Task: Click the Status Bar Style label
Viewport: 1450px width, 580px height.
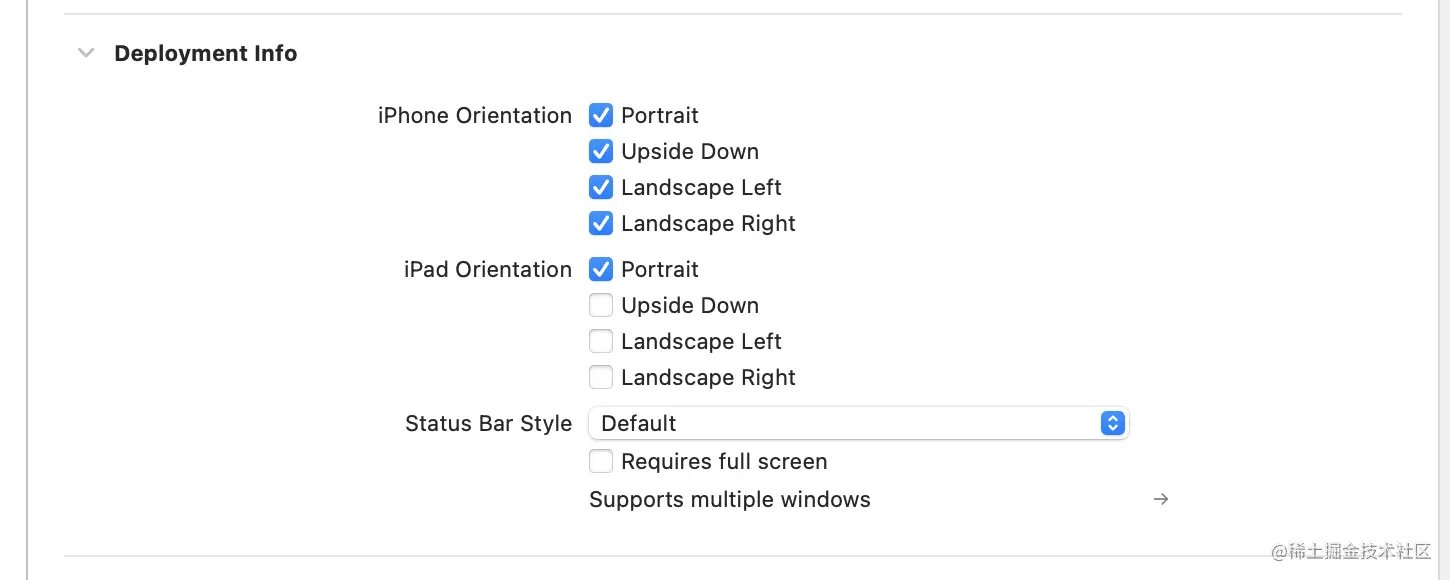Action: (488, 424)
